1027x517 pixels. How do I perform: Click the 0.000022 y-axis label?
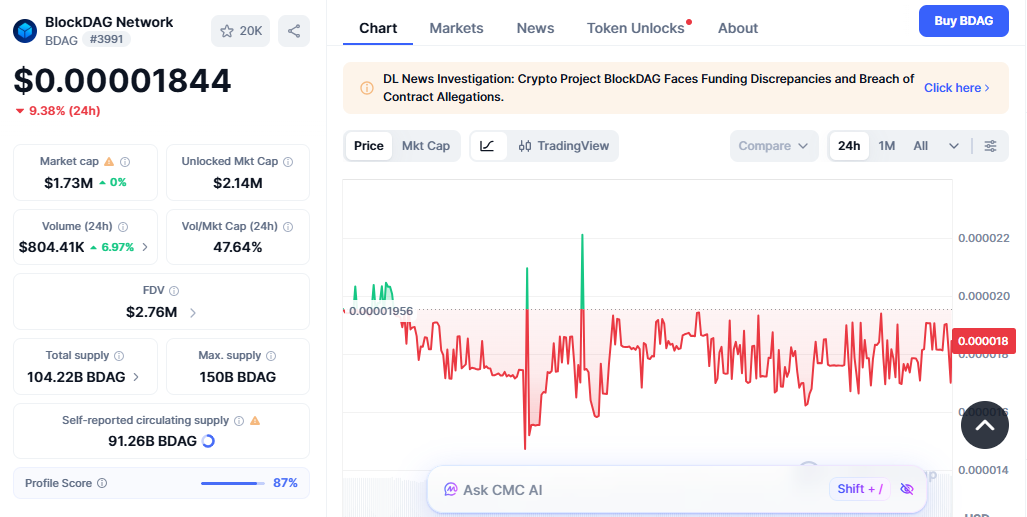coord(983,238)
